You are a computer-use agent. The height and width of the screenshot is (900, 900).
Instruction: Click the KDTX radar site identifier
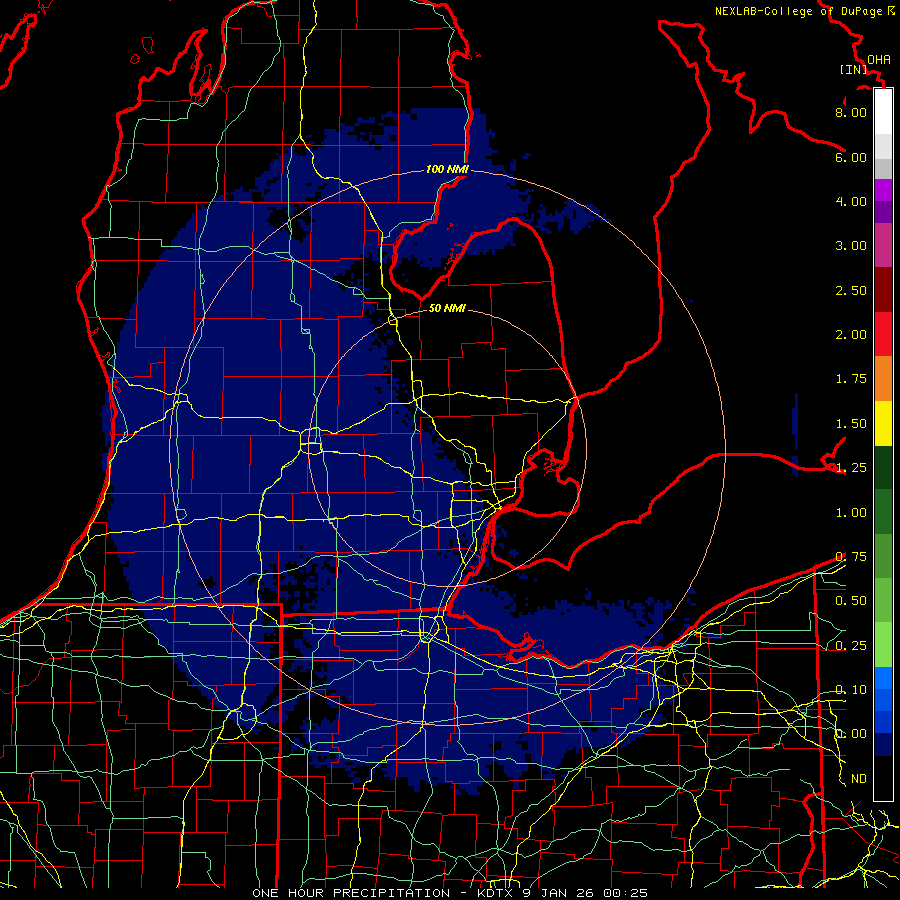point(496,893)
